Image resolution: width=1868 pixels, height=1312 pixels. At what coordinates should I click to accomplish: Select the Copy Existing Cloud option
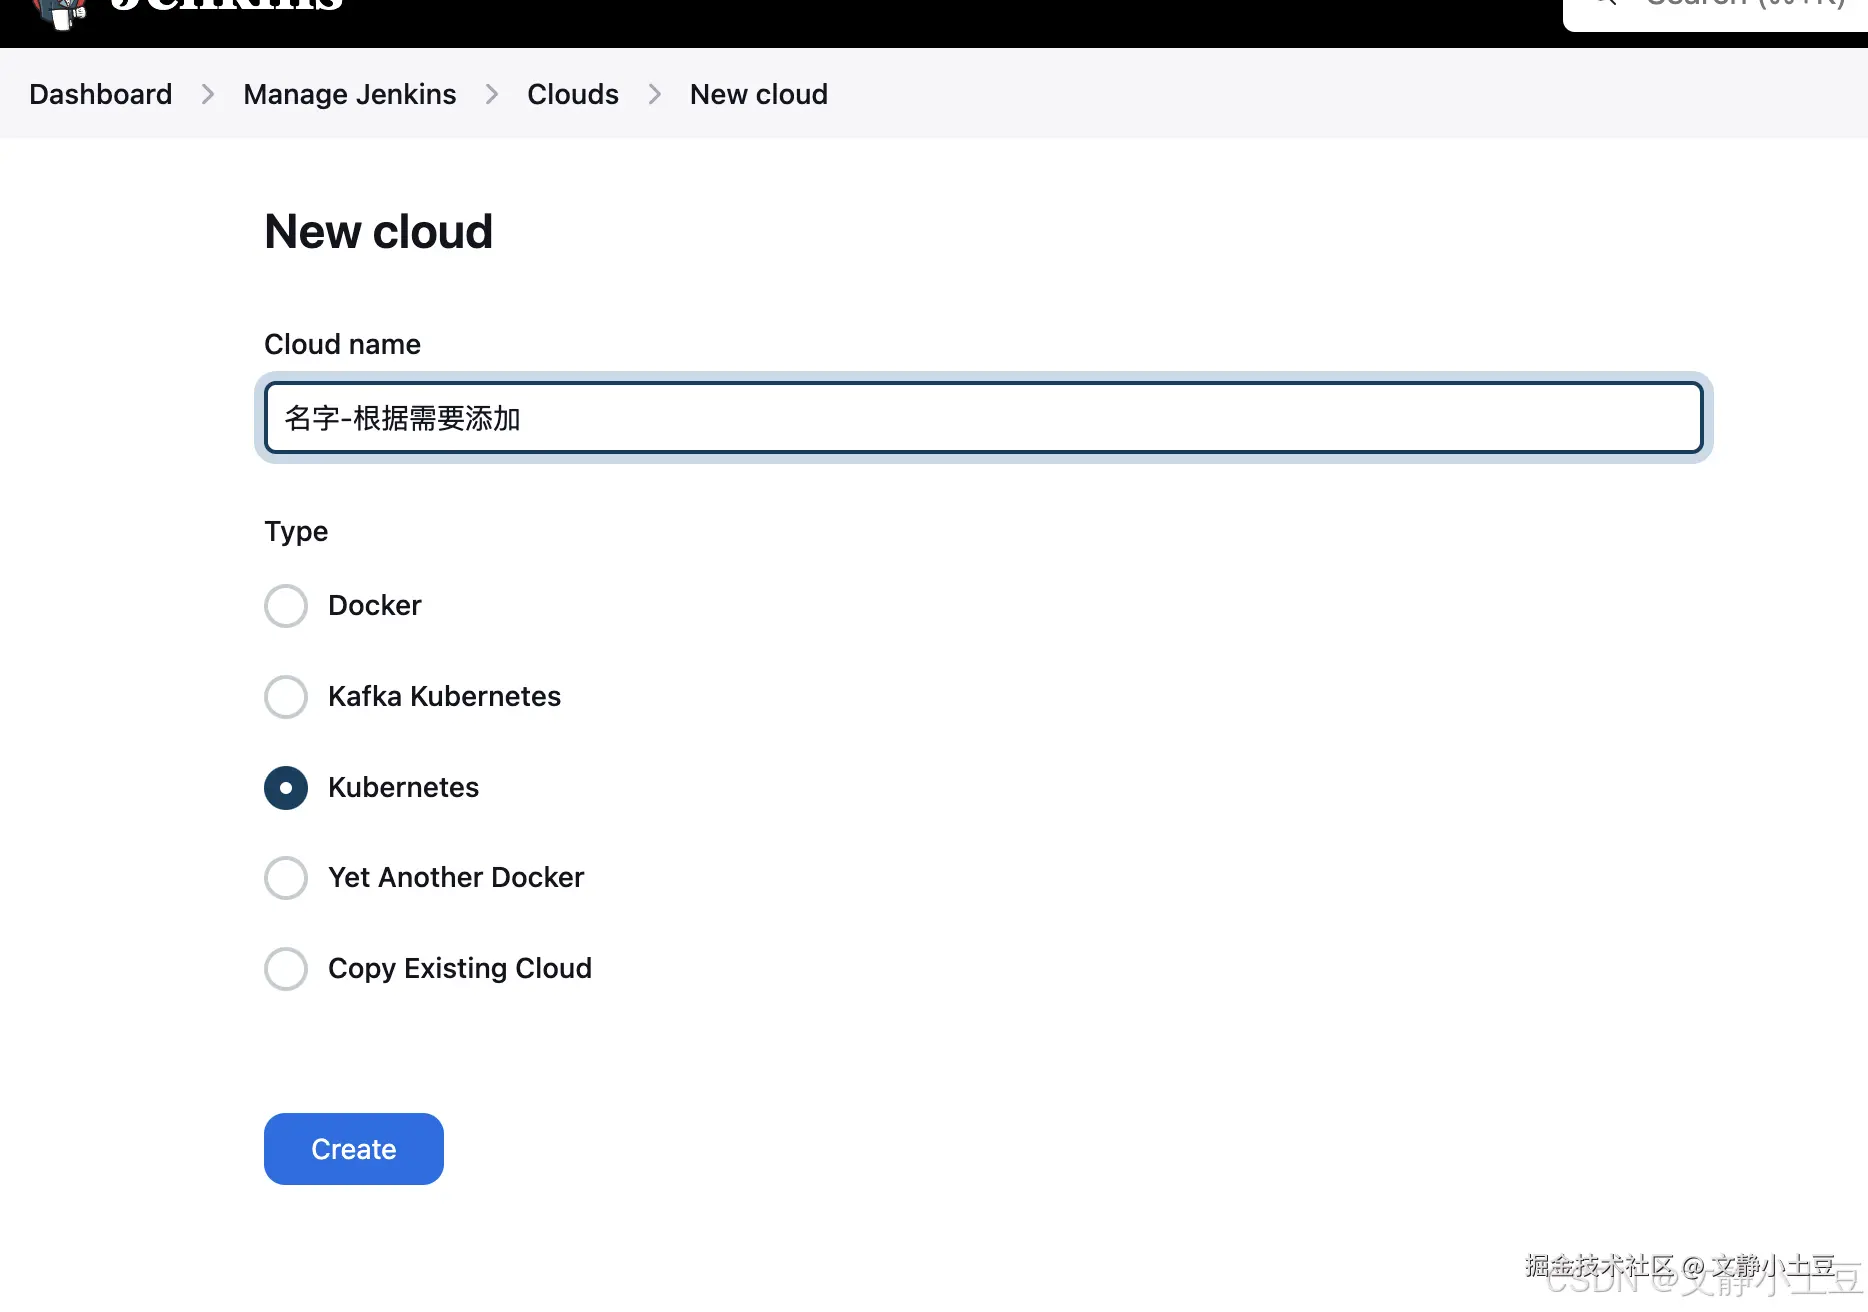tap(286, 969)
